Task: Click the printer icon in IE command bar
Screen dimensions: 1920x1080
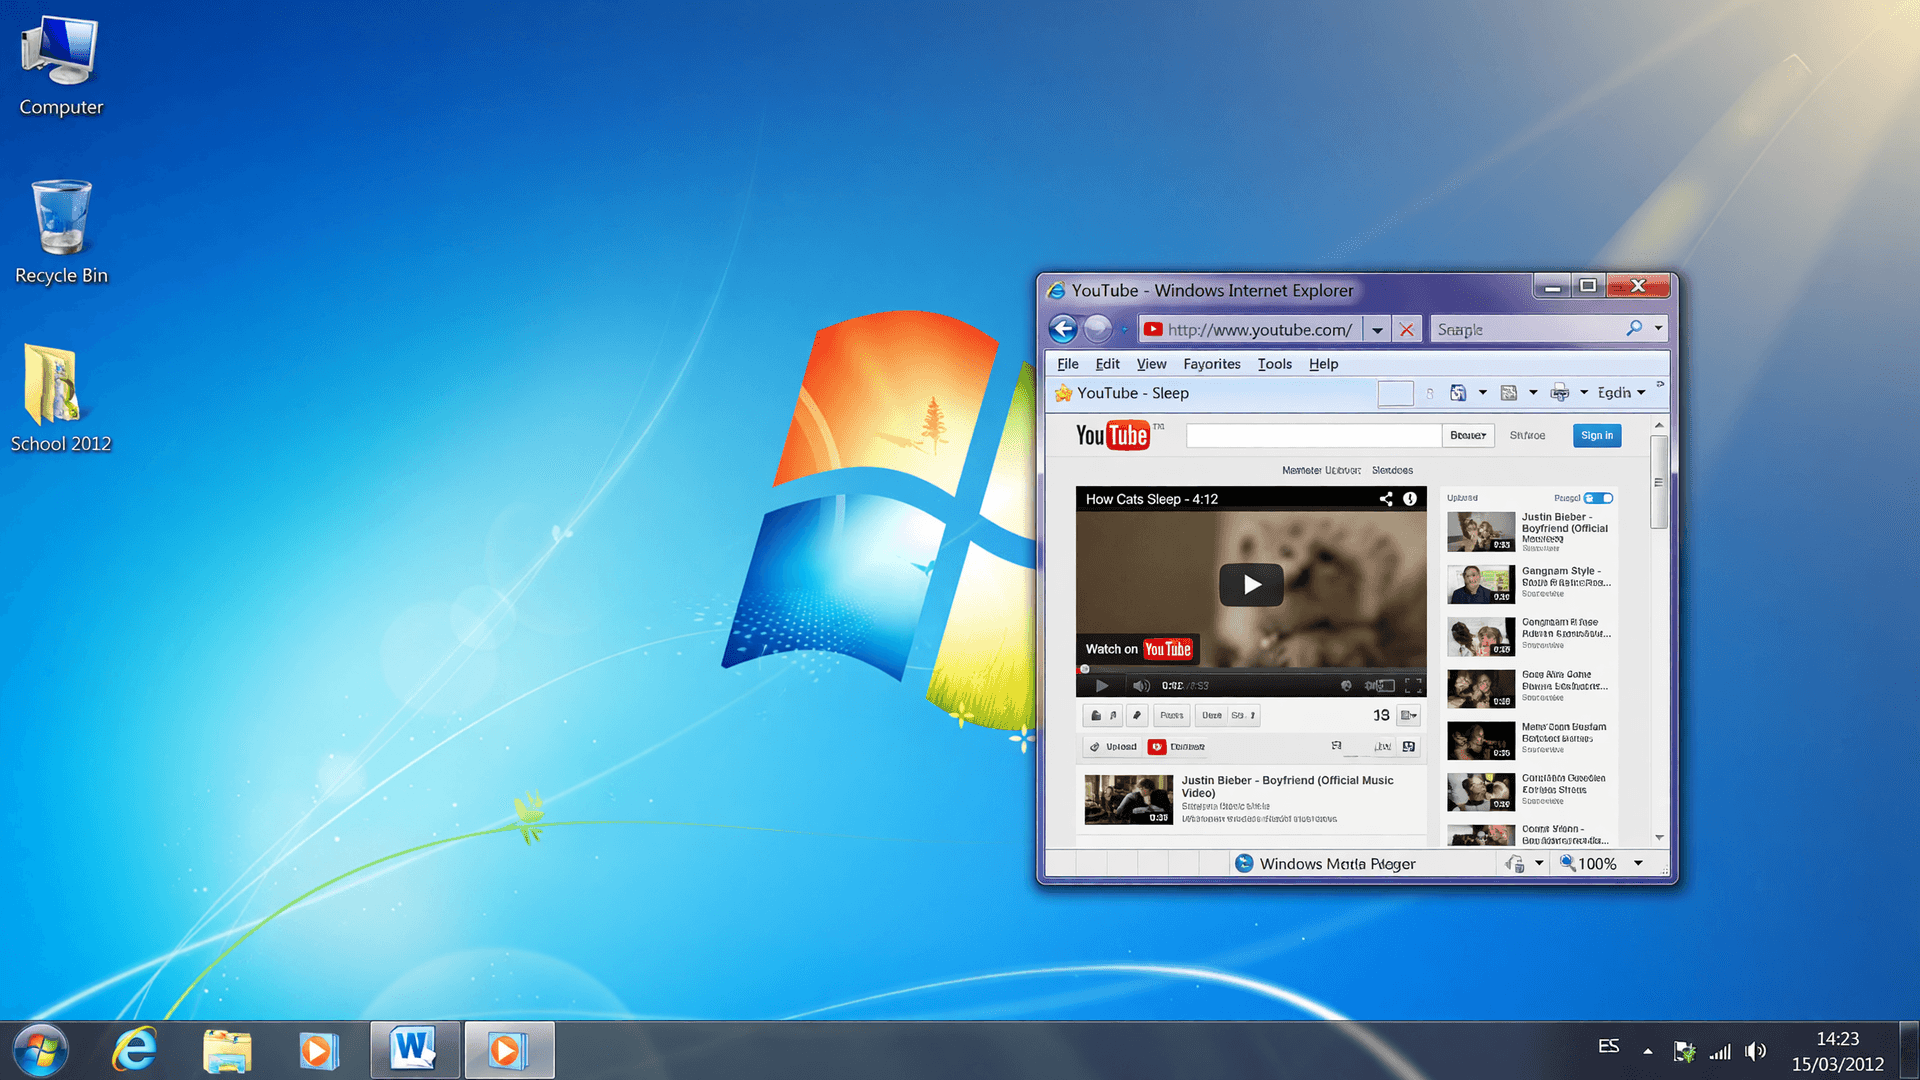Action: coord(1559,393)
